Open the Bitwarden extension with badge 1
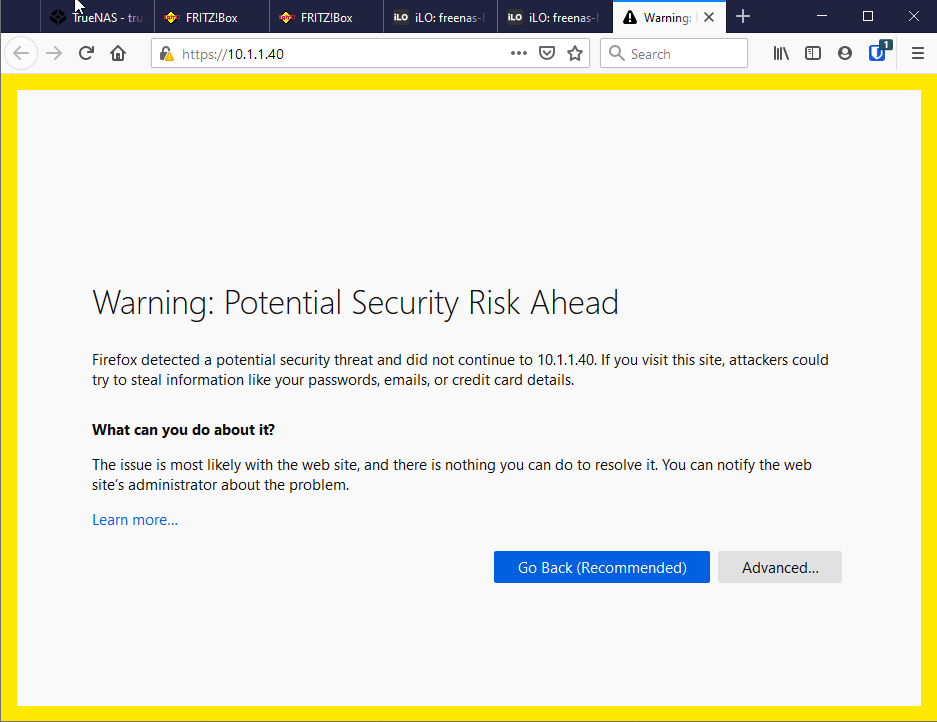Screen dimensions: 937x722 [x=878, y=53]
